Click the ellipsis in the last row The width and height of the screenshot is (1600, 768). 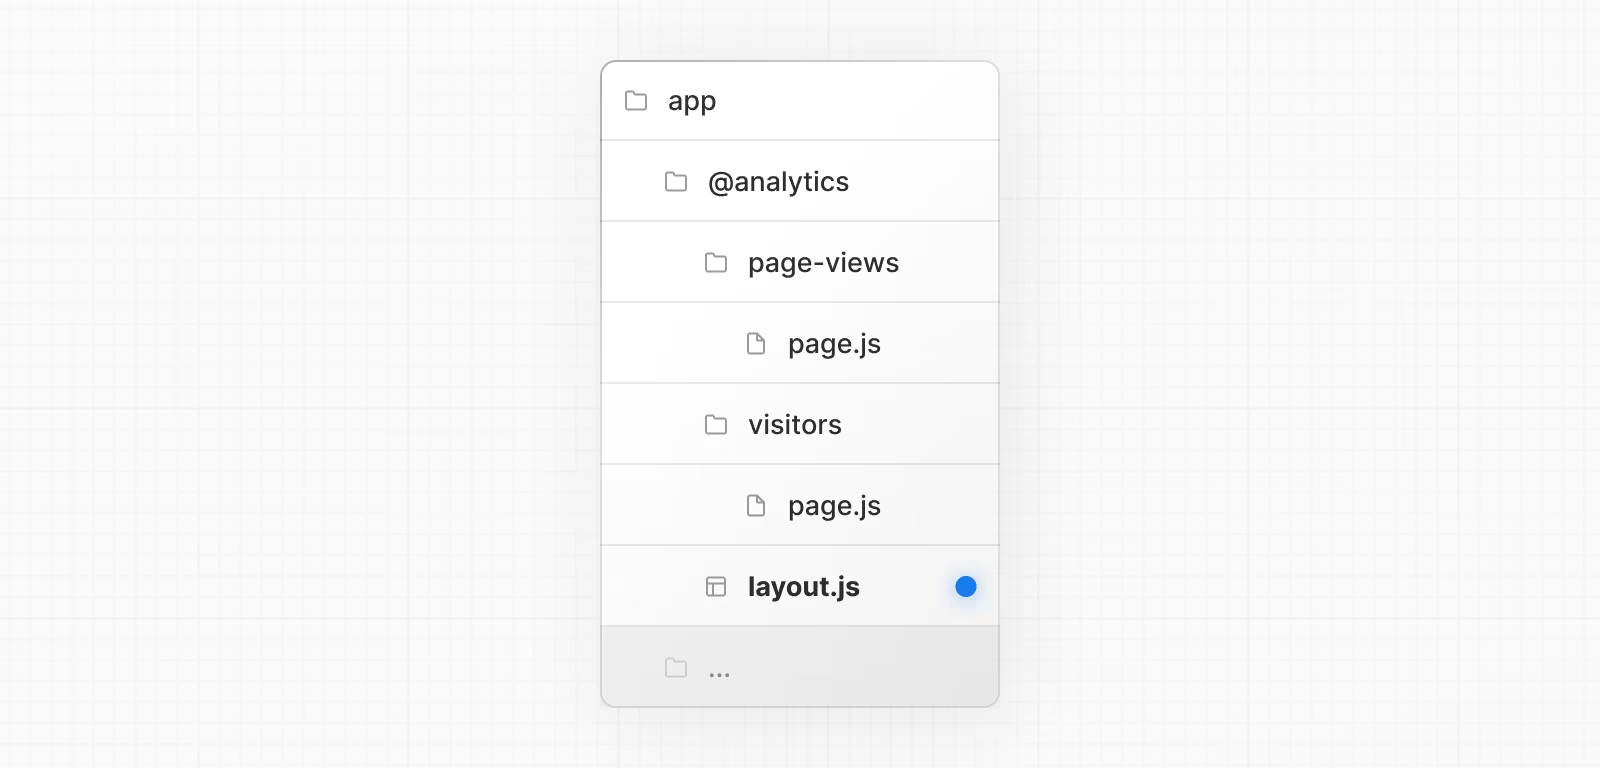[x=719, y=675]
